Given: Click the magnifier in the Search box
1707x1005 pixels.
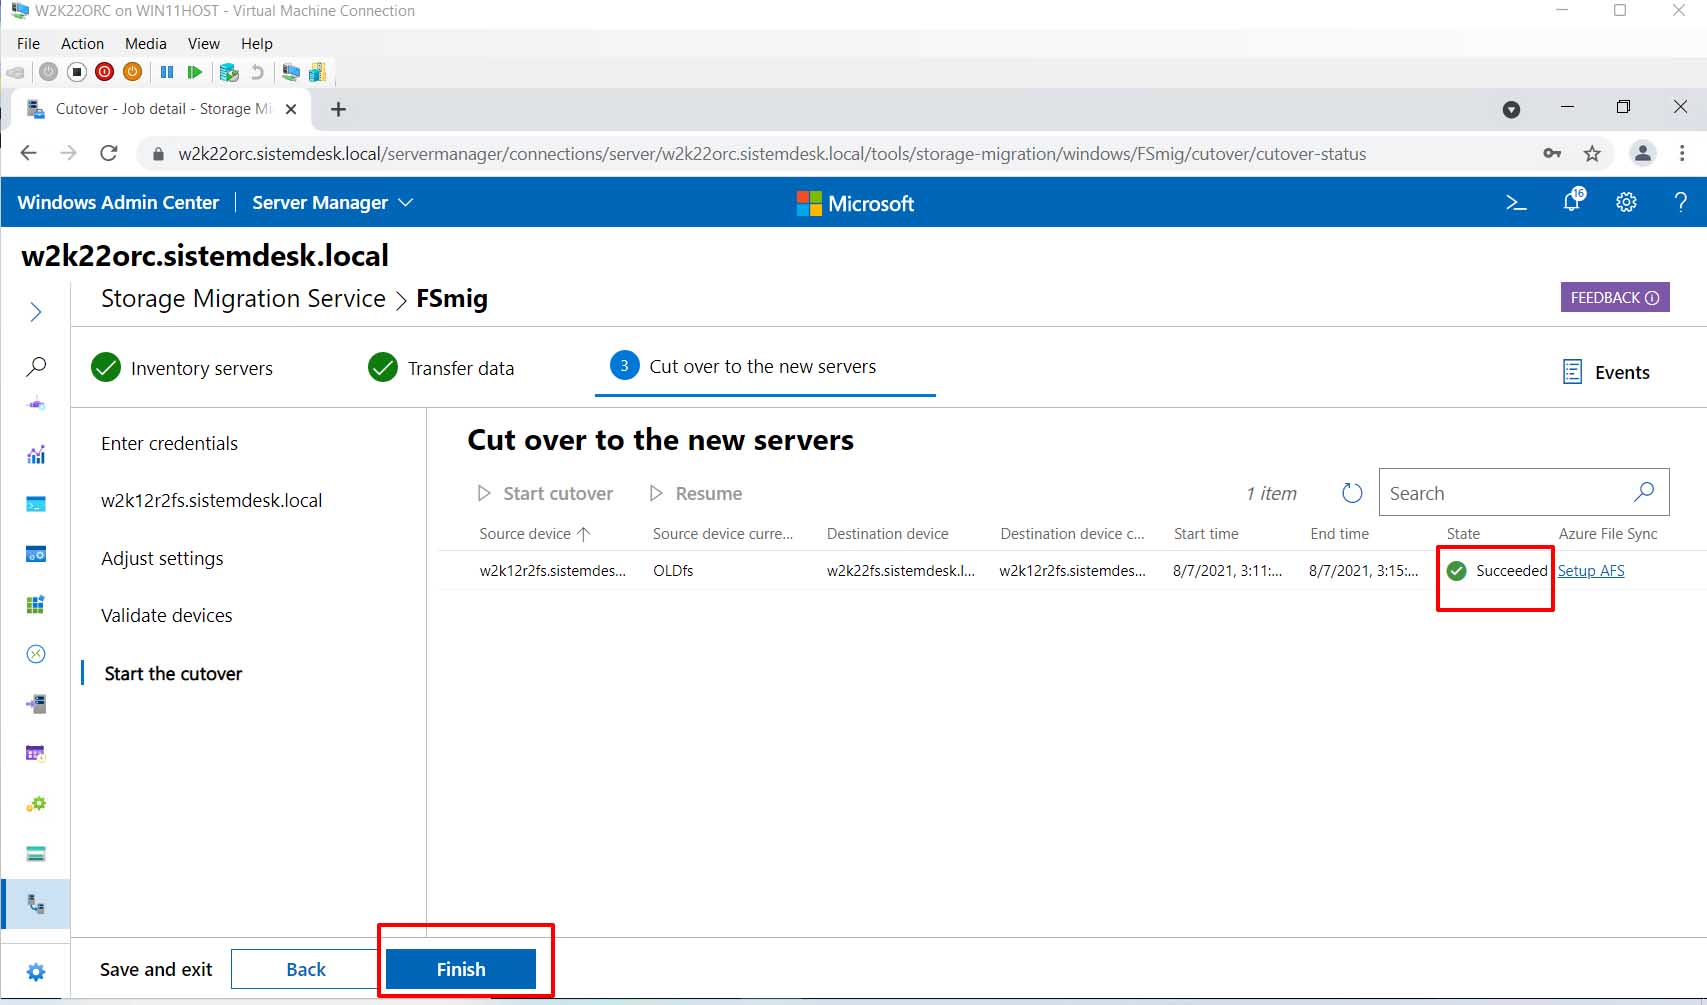Looking at the screenshot, I should (1644, 492).
